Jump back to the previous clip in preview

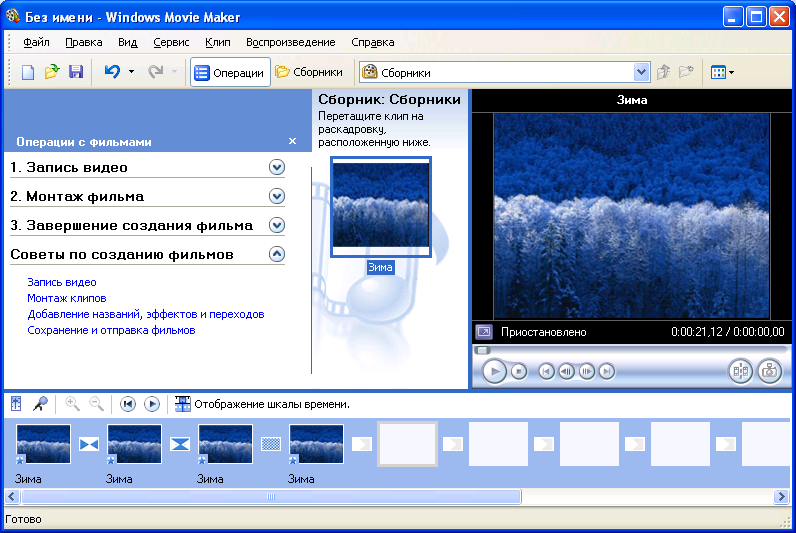coord(546,372)
